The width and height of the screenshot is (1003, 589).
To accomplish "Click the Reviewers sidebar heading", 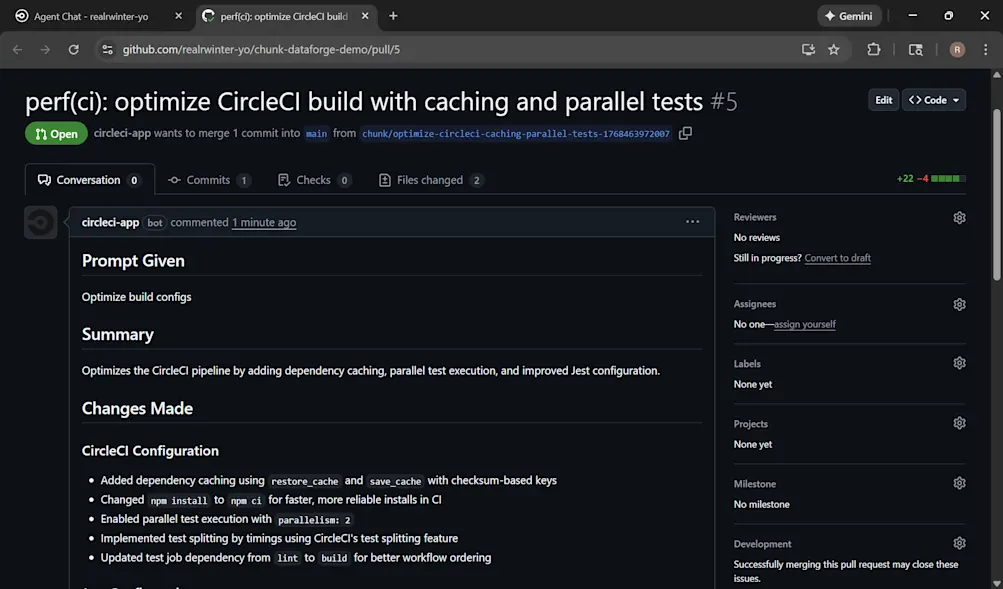I will click(755, 217).
